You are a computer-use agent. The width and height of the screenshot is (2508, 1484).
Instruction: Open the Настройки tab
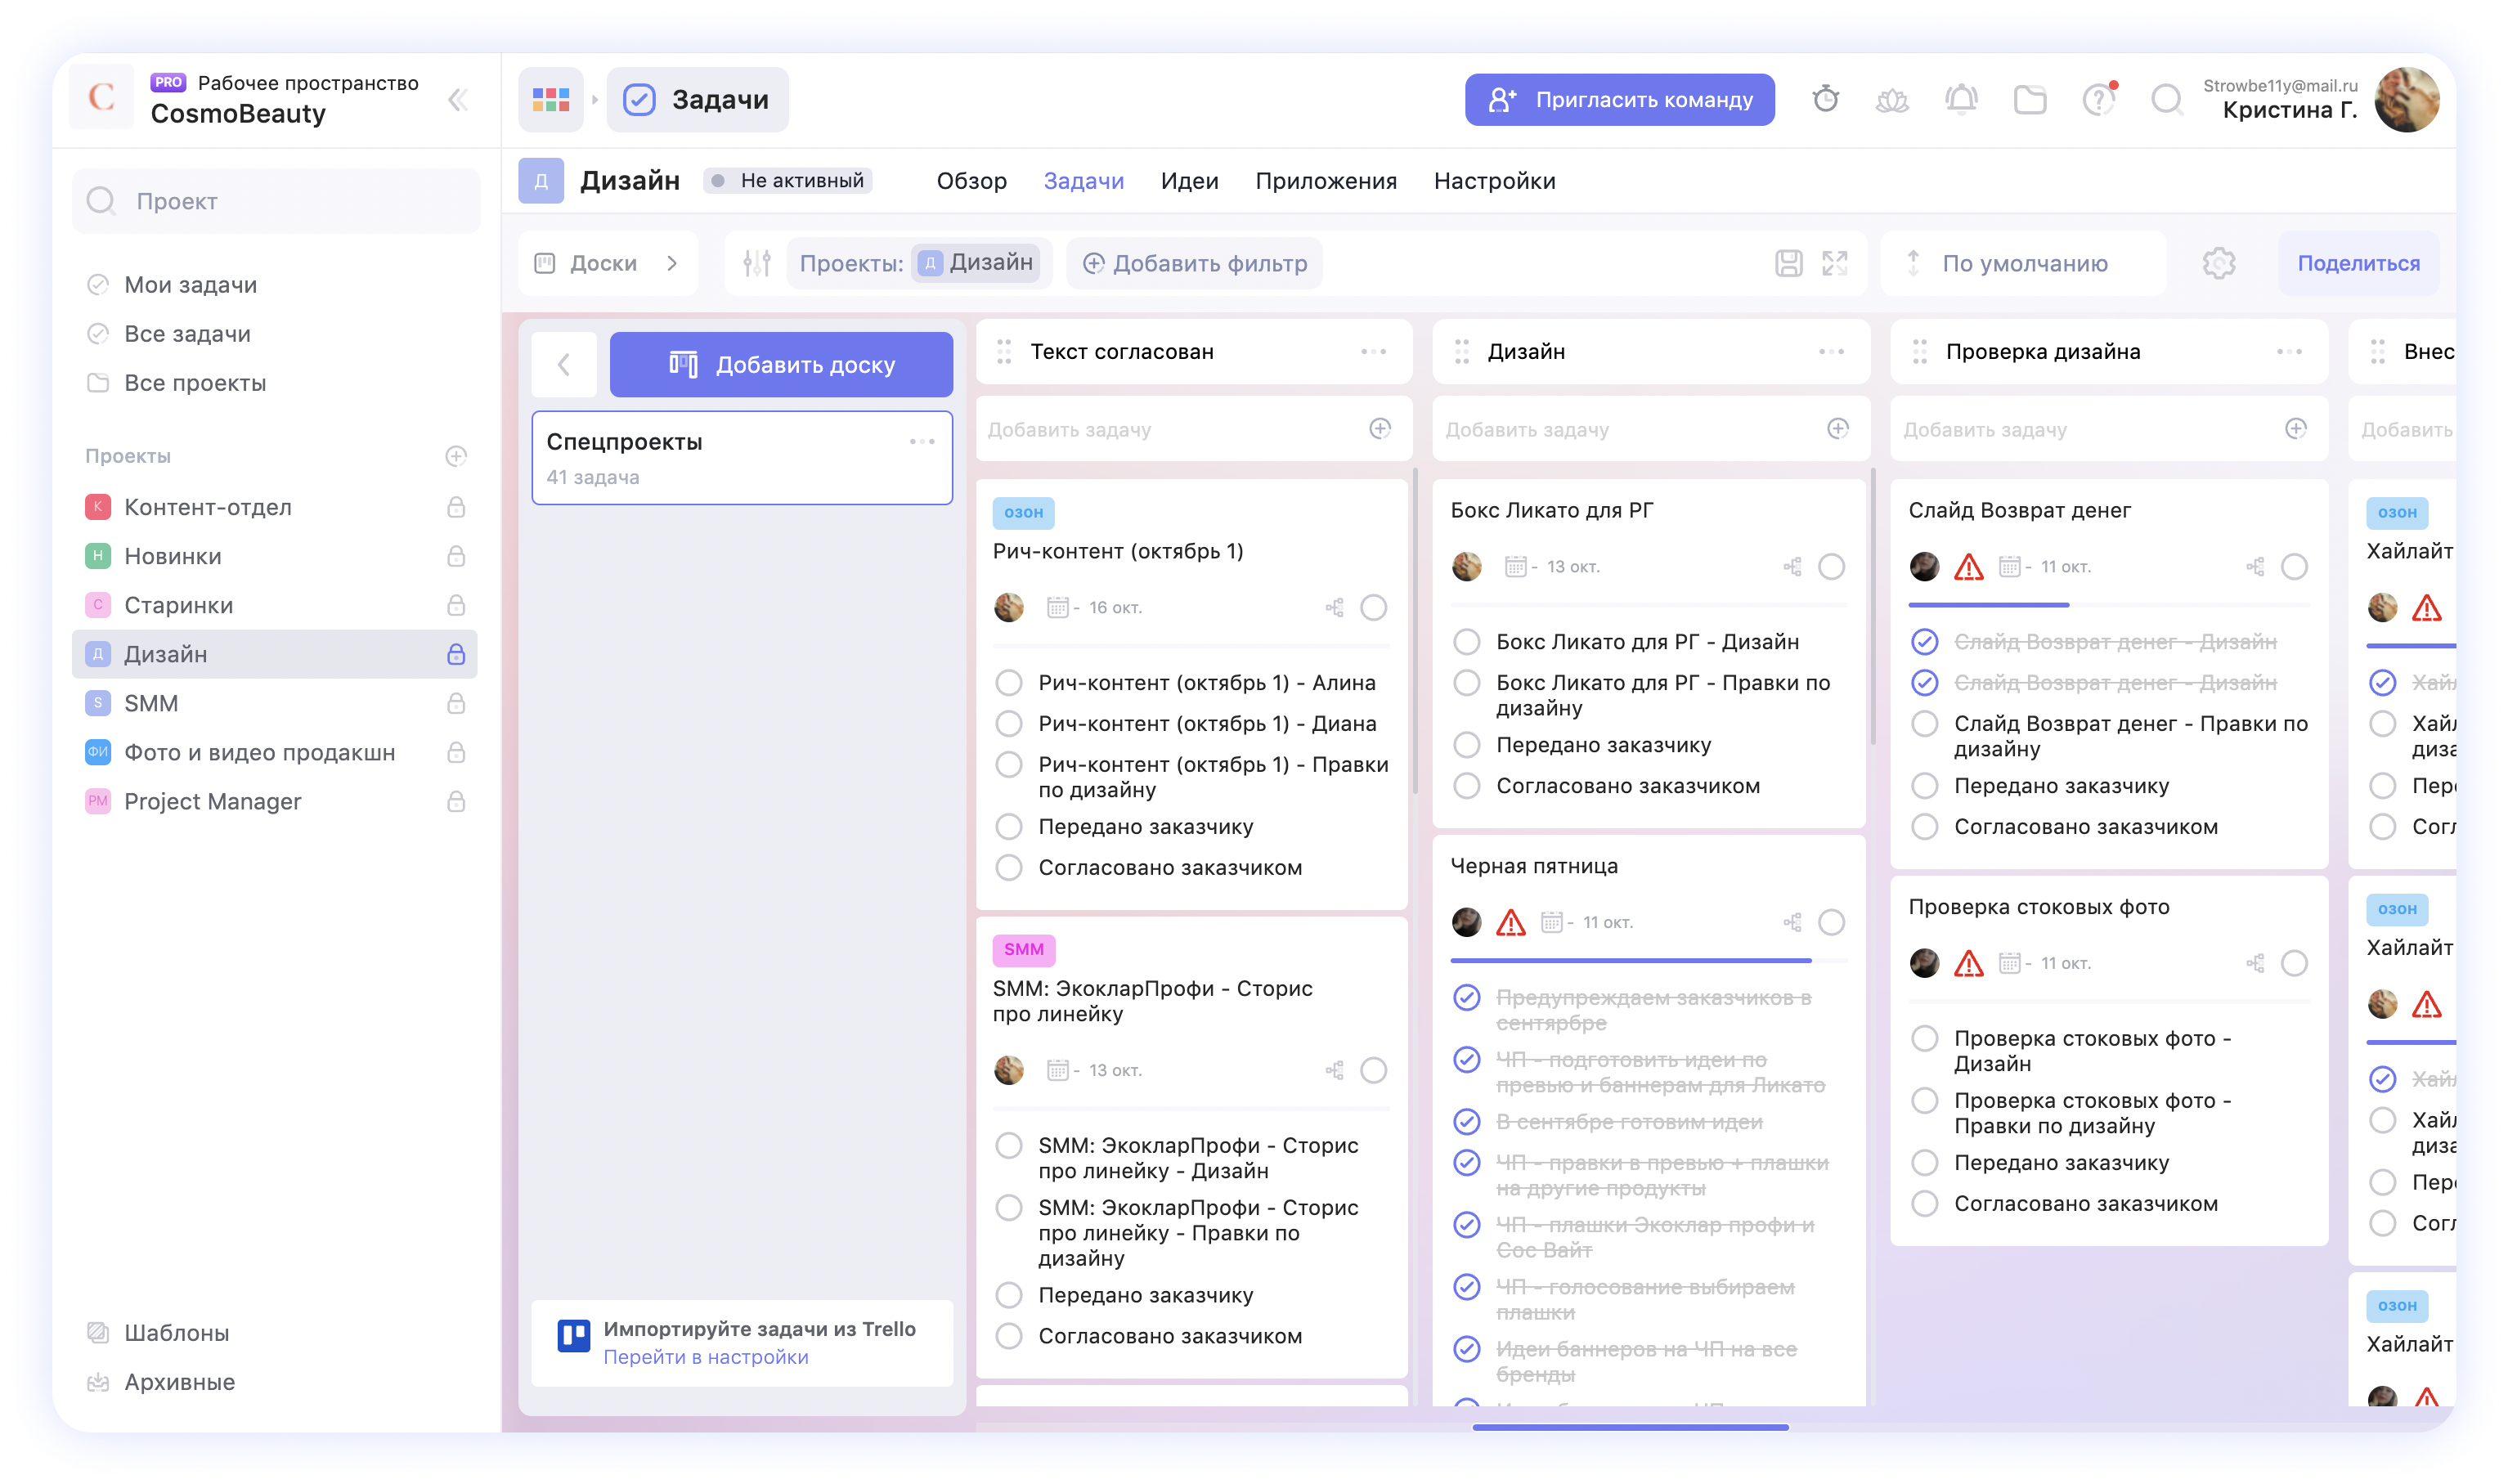pos(1494,181)
